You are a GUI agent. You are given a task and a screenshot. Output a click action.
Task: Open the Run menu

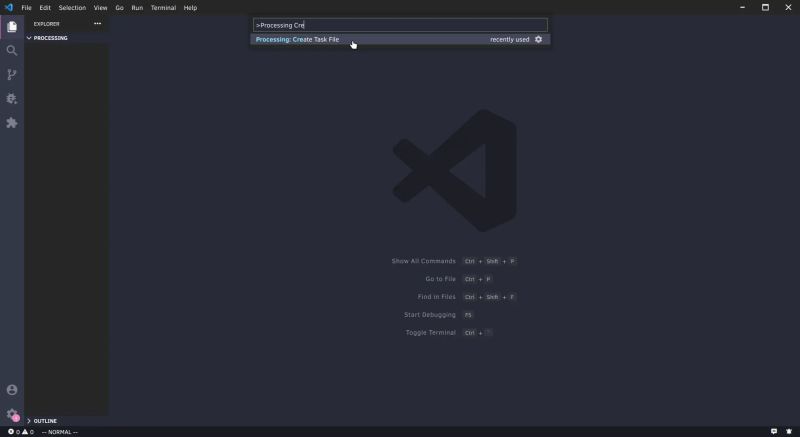click(x=137, y=8)
